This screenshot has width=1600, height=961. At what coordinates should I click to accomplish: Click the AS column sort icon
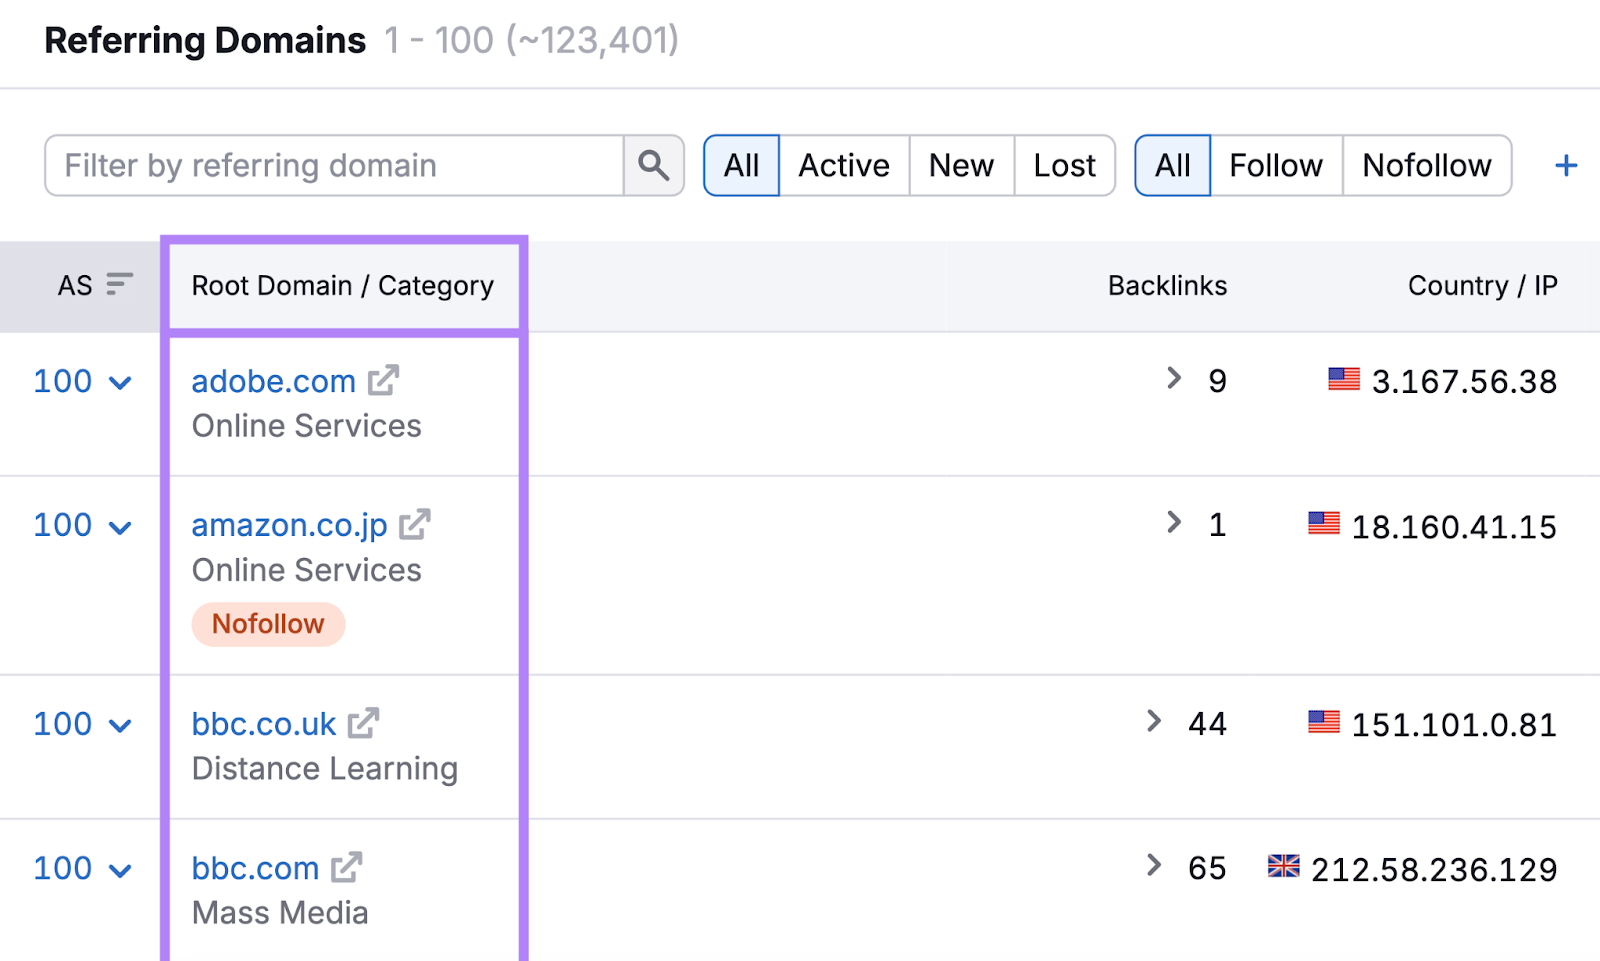119,285
